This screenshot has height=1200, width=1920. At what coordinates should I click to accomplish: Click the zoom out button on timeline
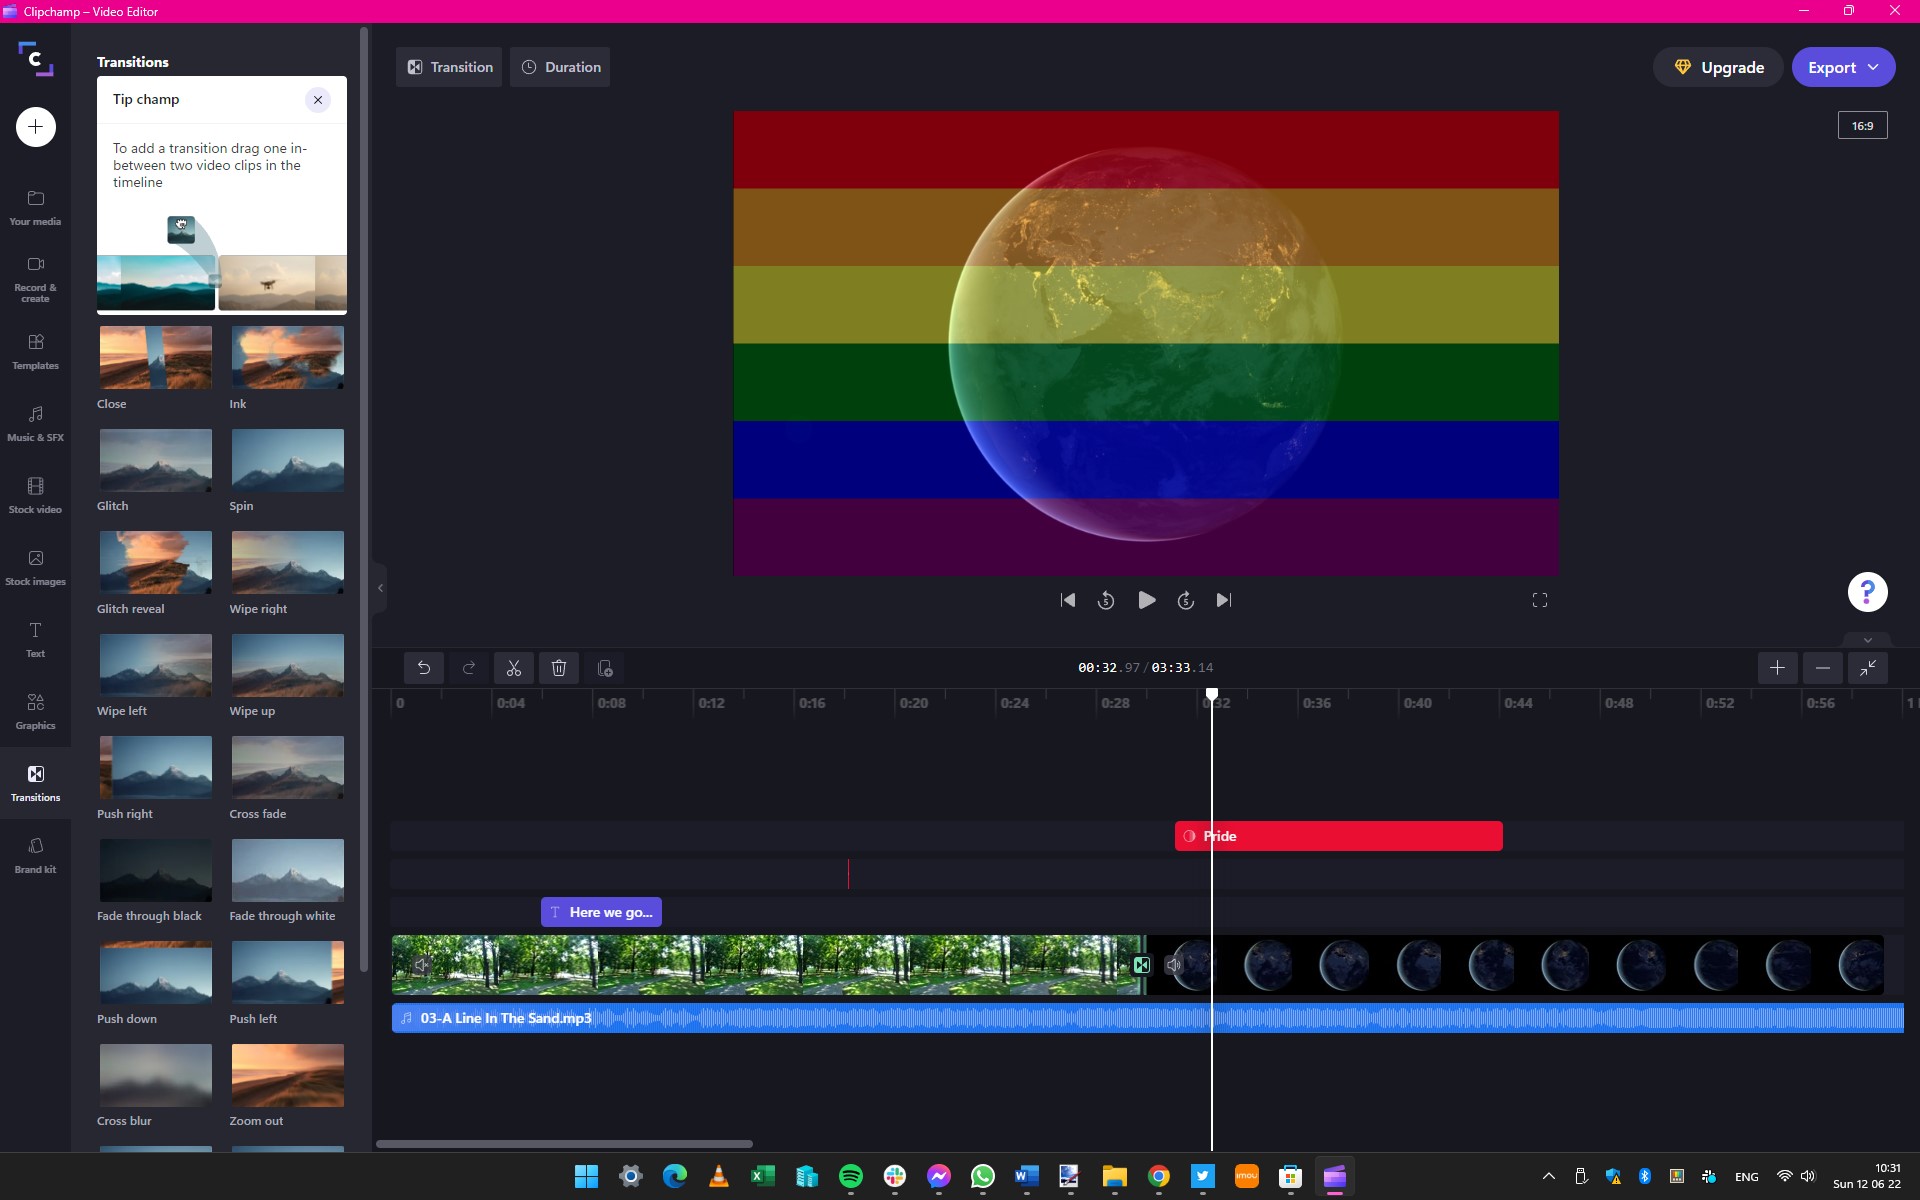1822,668
